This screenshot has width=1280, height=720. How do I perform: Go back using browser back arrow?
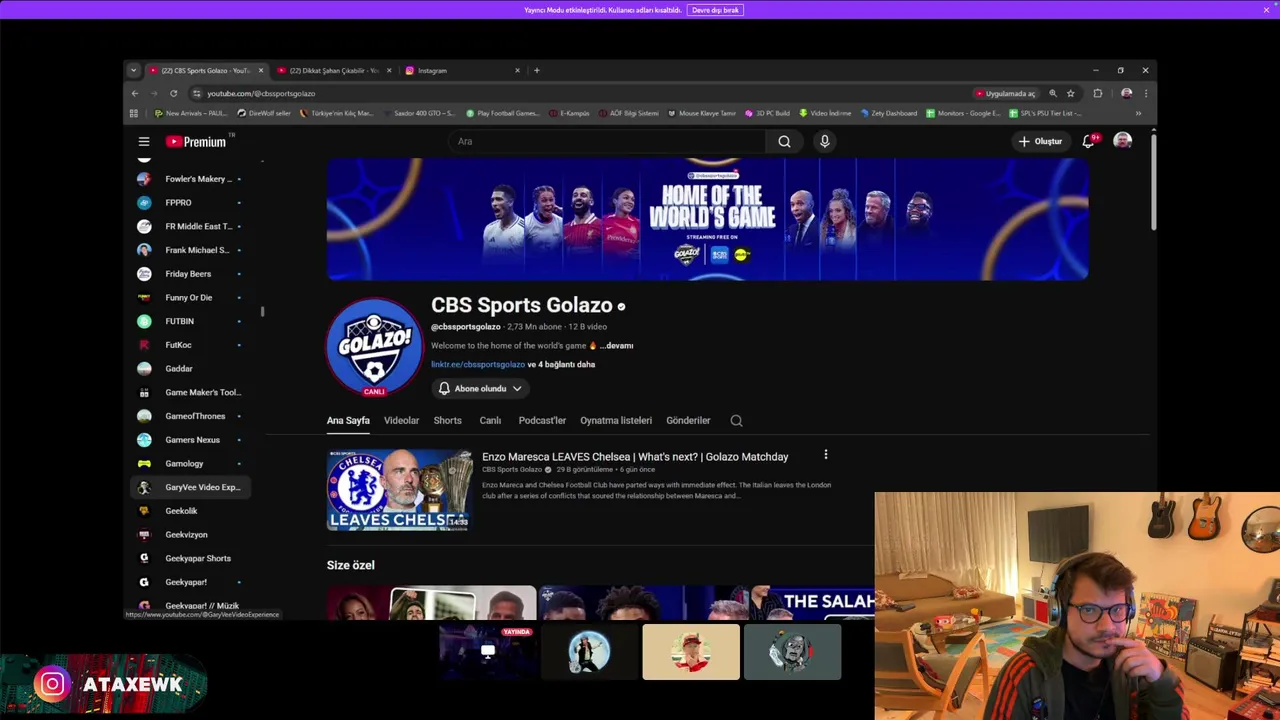[x=135, y=93]
